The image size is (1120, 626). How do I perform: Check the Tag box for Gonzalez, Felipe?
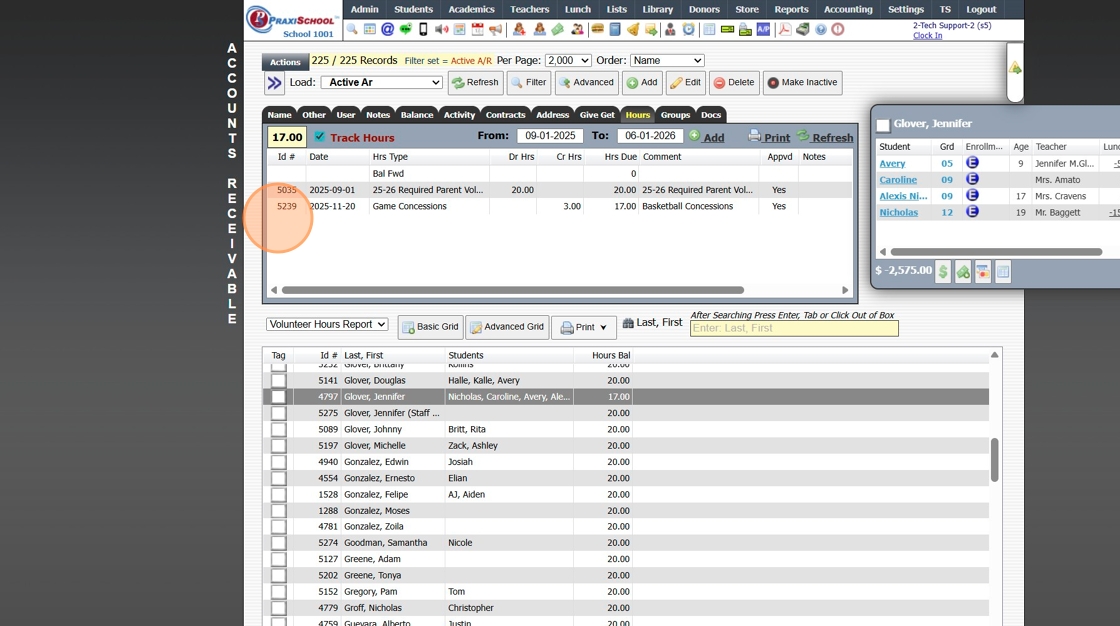[279, 495]
